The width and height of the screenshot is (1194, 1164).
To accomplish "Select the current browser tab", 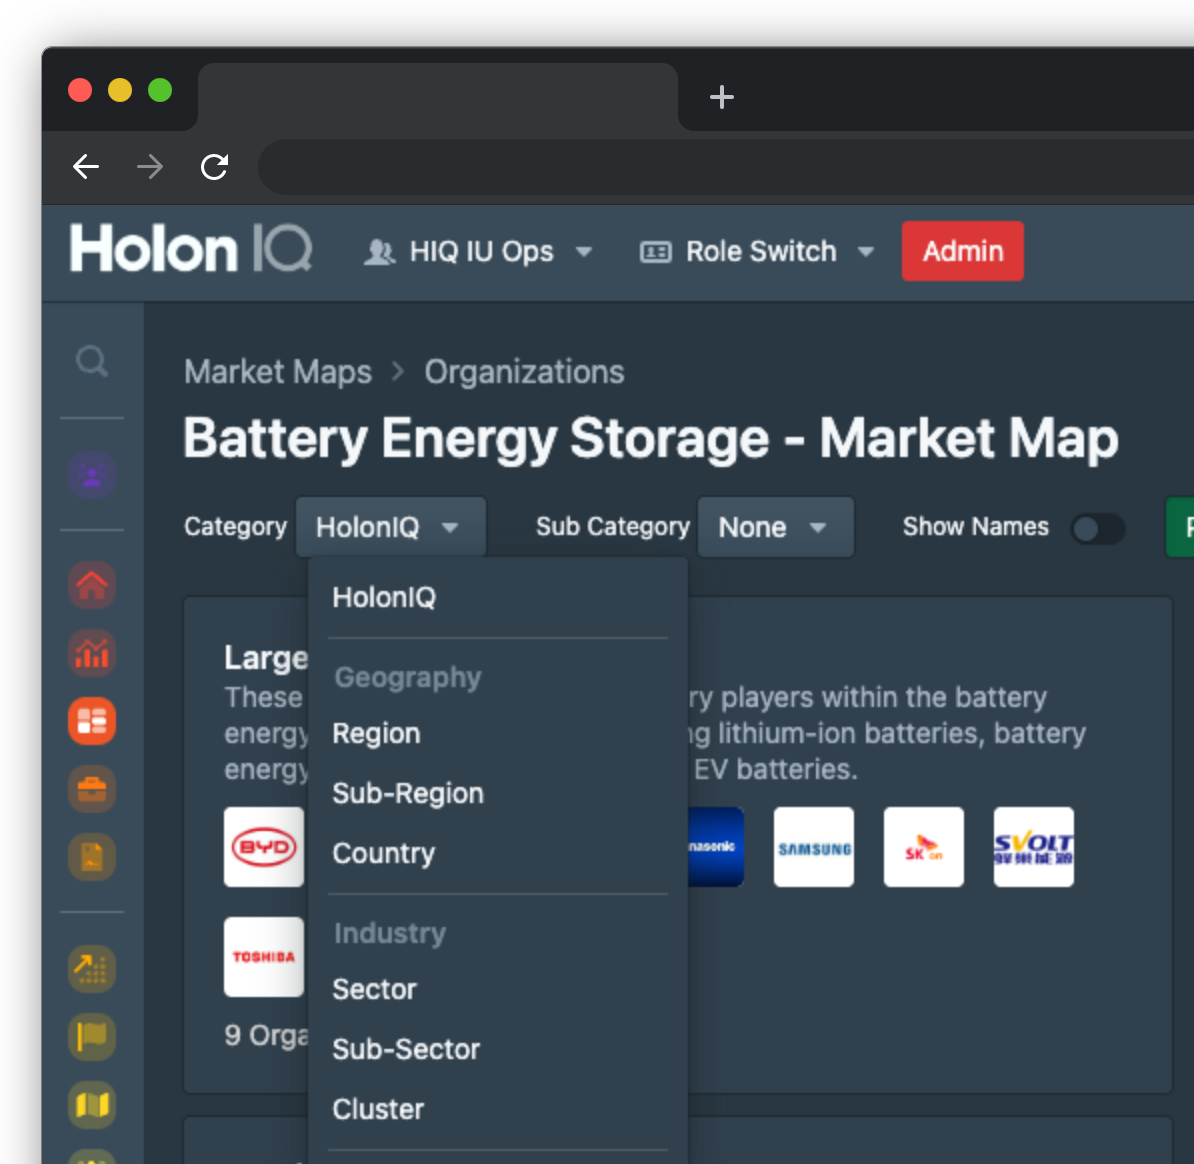I will [438, 97].
